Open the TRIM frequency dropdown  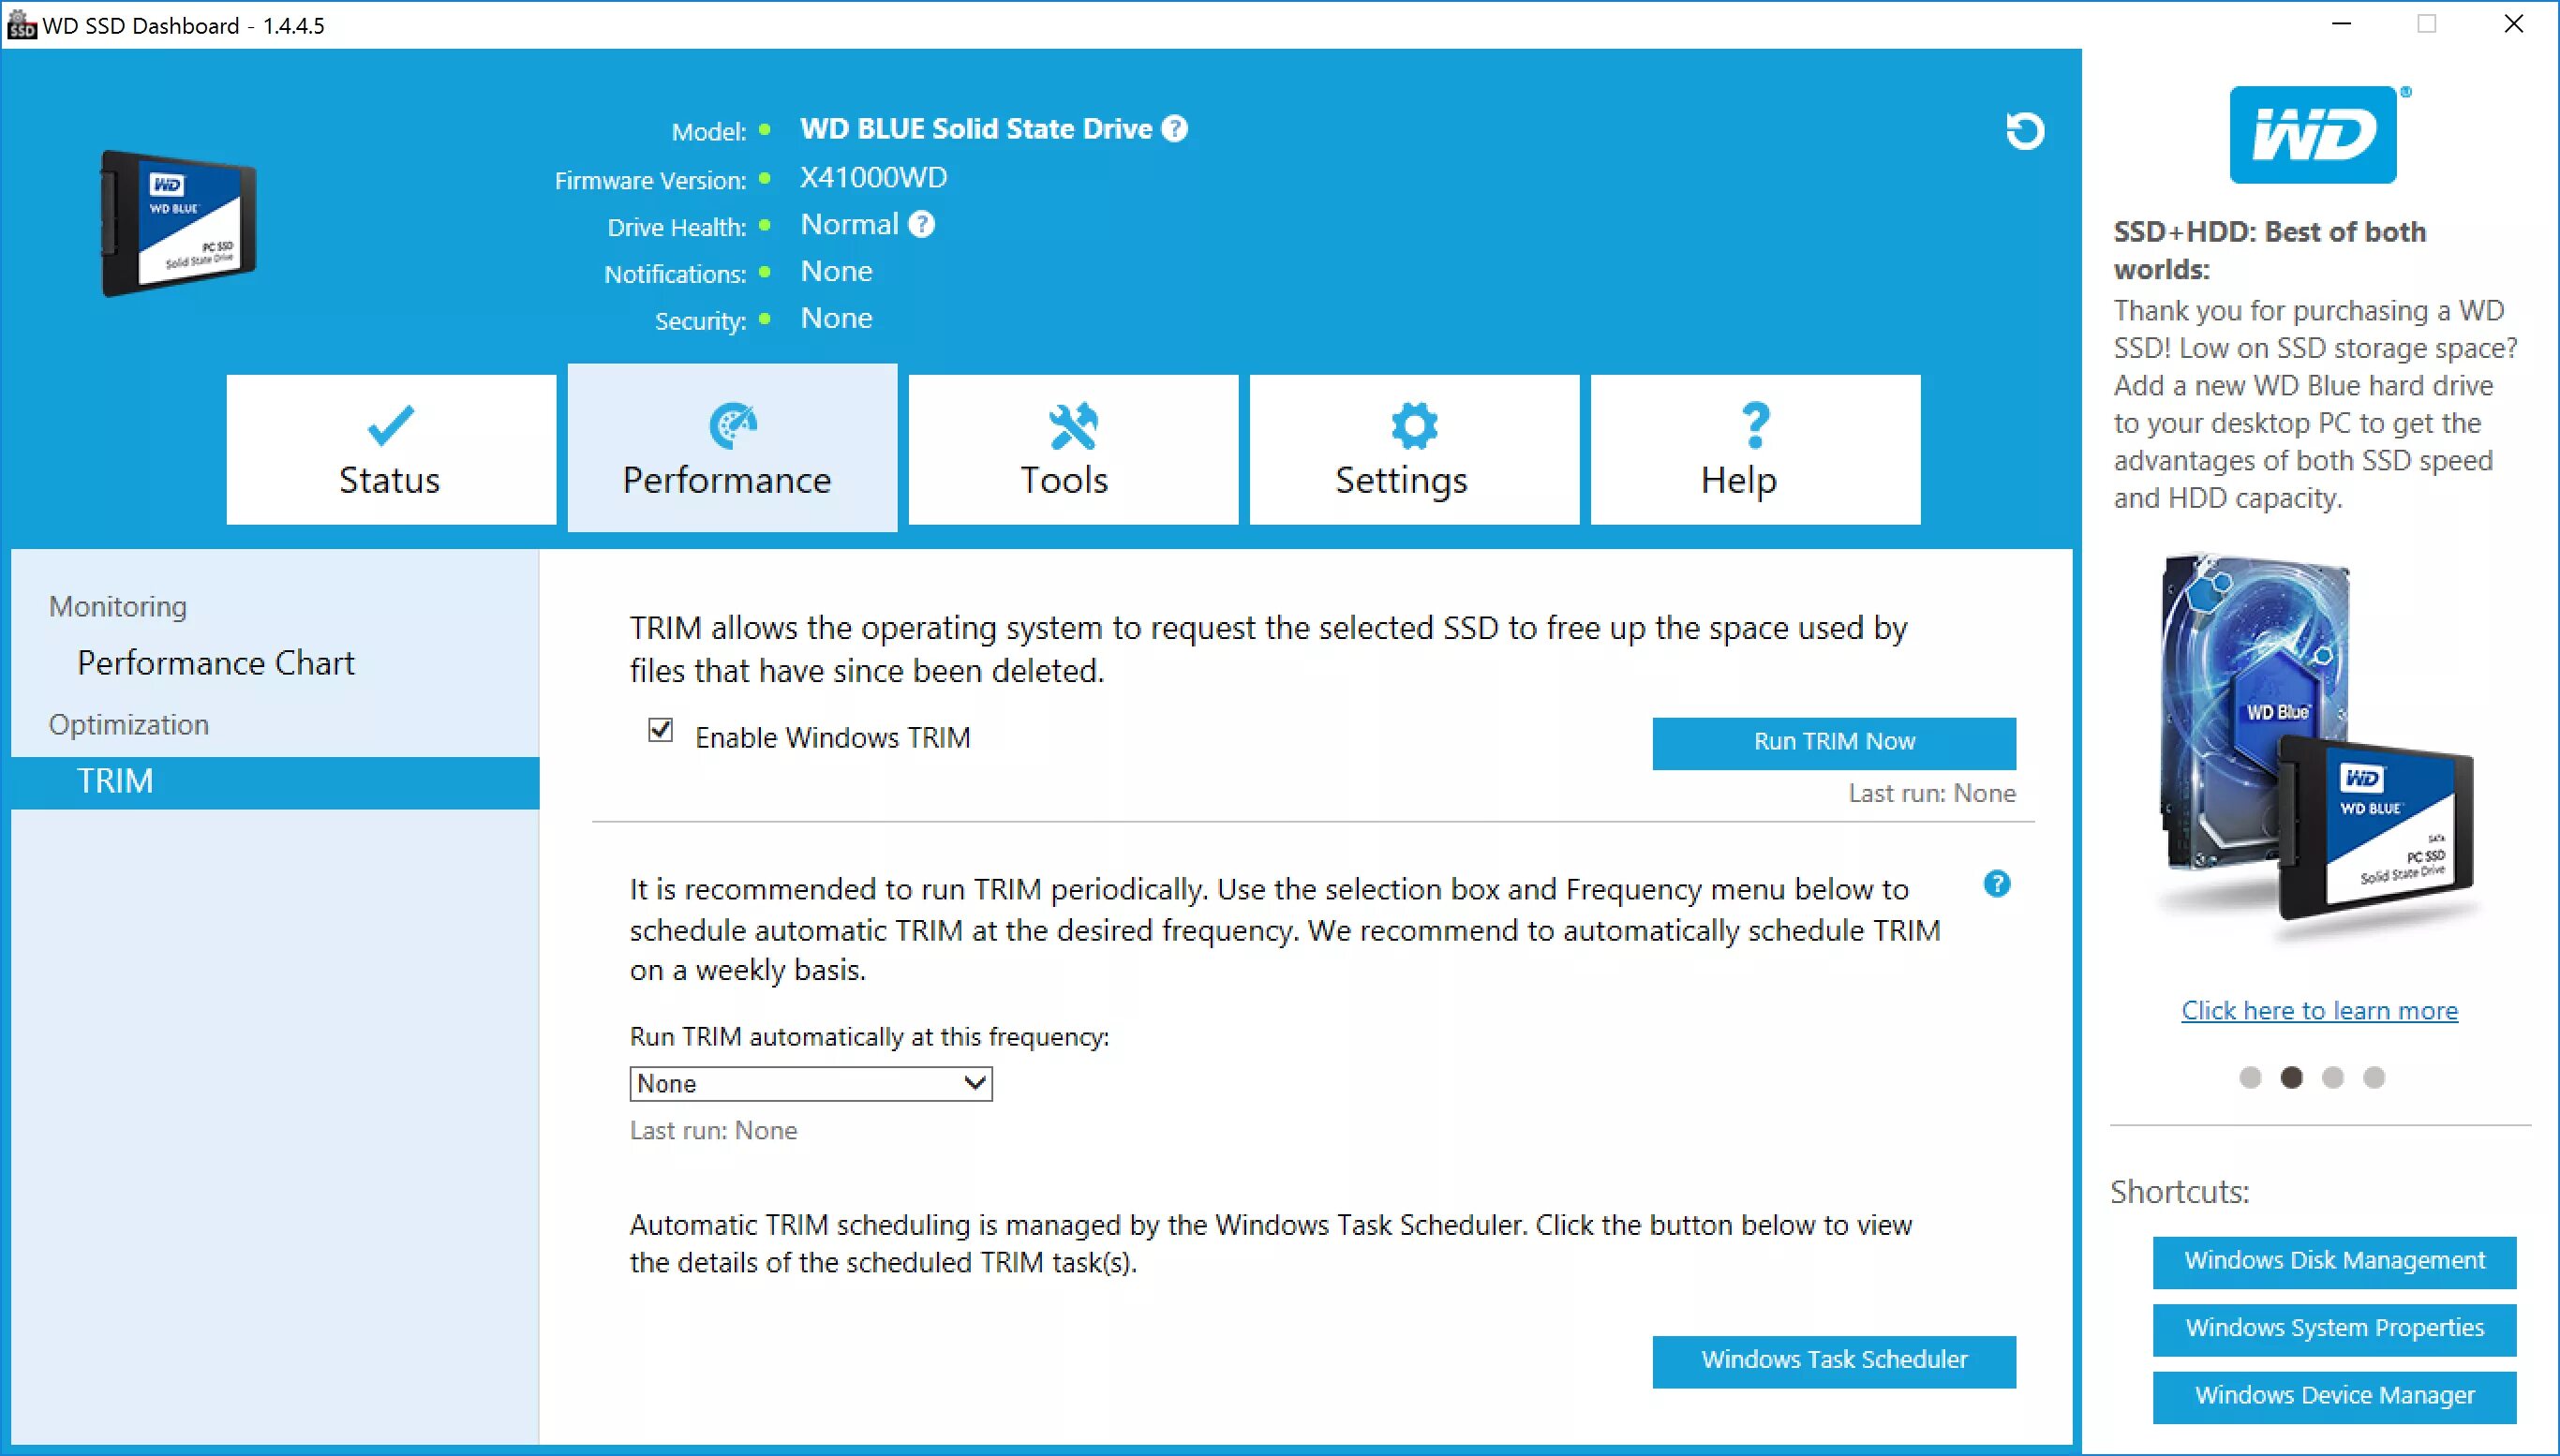point(810,1084)
